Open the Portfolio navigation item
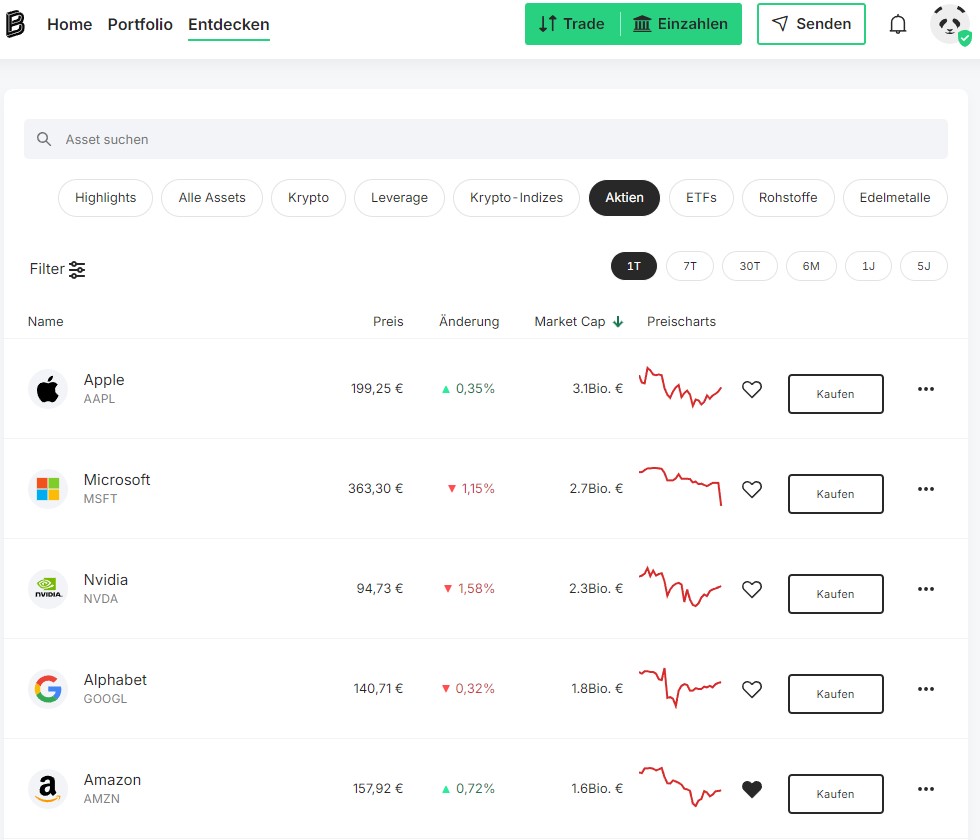The height and width of the screenshot is (840, 980). coord(140,24)
